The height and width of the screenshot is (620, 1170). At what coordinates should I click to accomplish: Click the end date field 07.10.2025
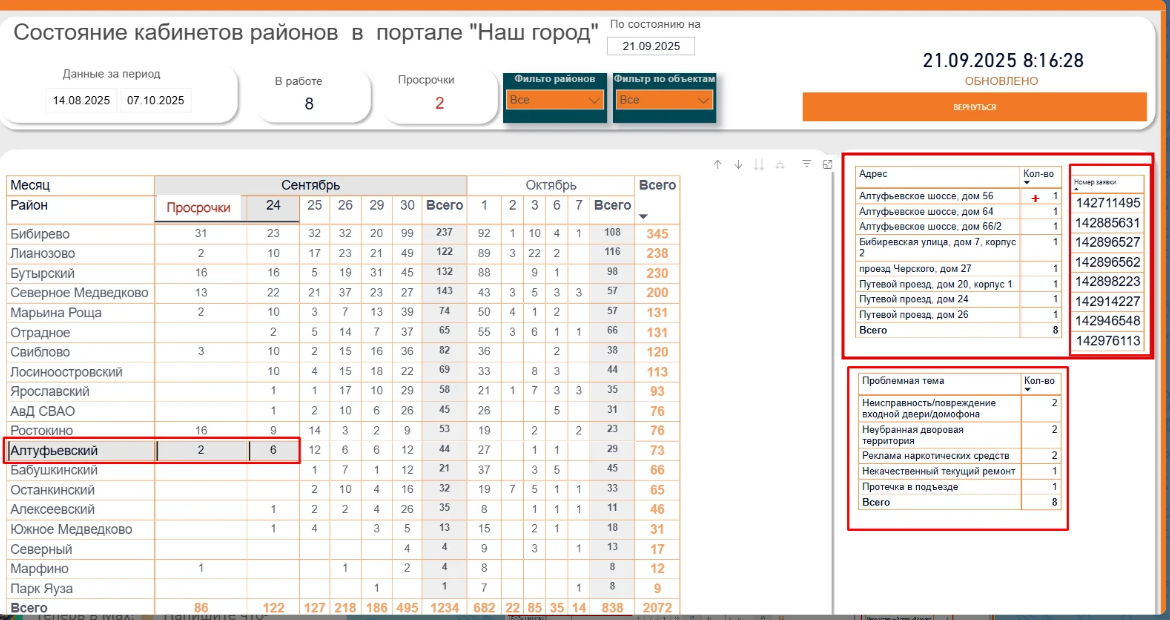point(155,100)
